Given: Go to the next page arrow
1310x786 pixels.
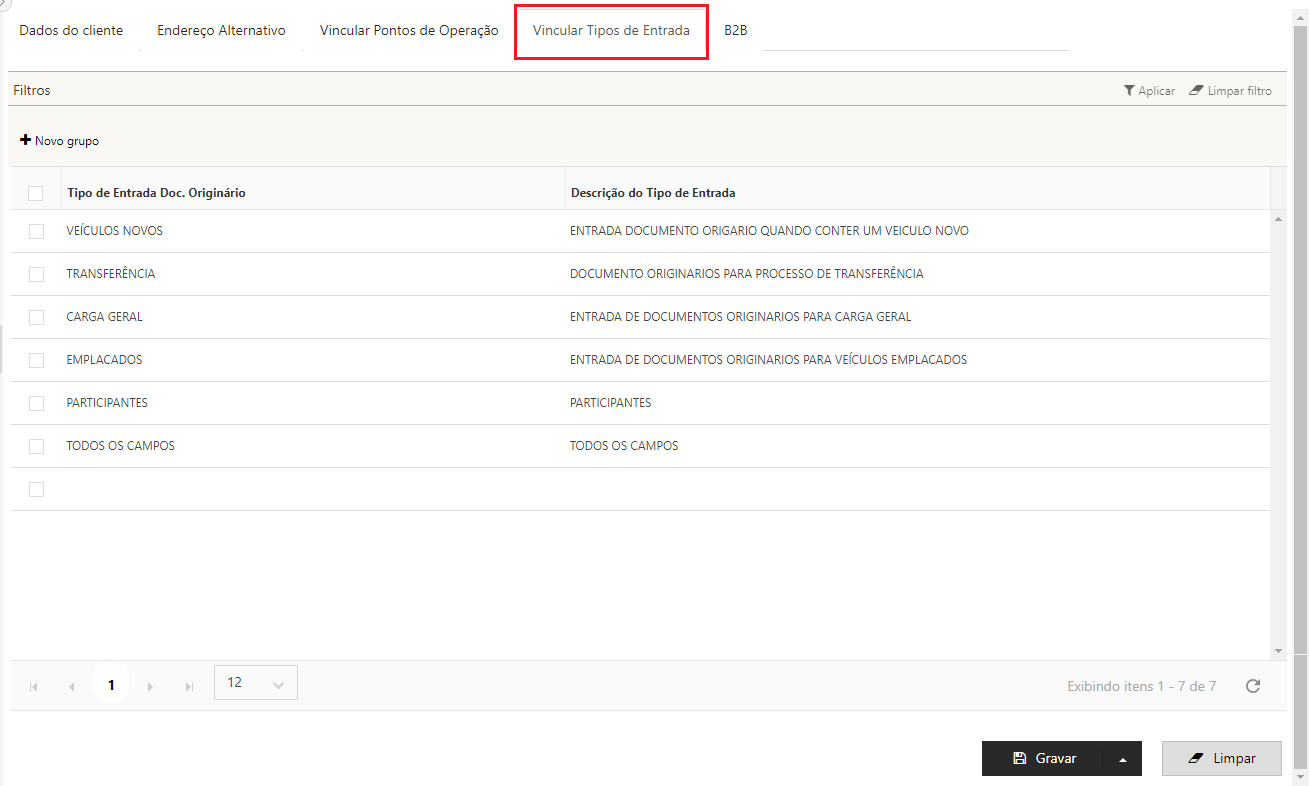Looking at the screenshot, I should [150, 687].
